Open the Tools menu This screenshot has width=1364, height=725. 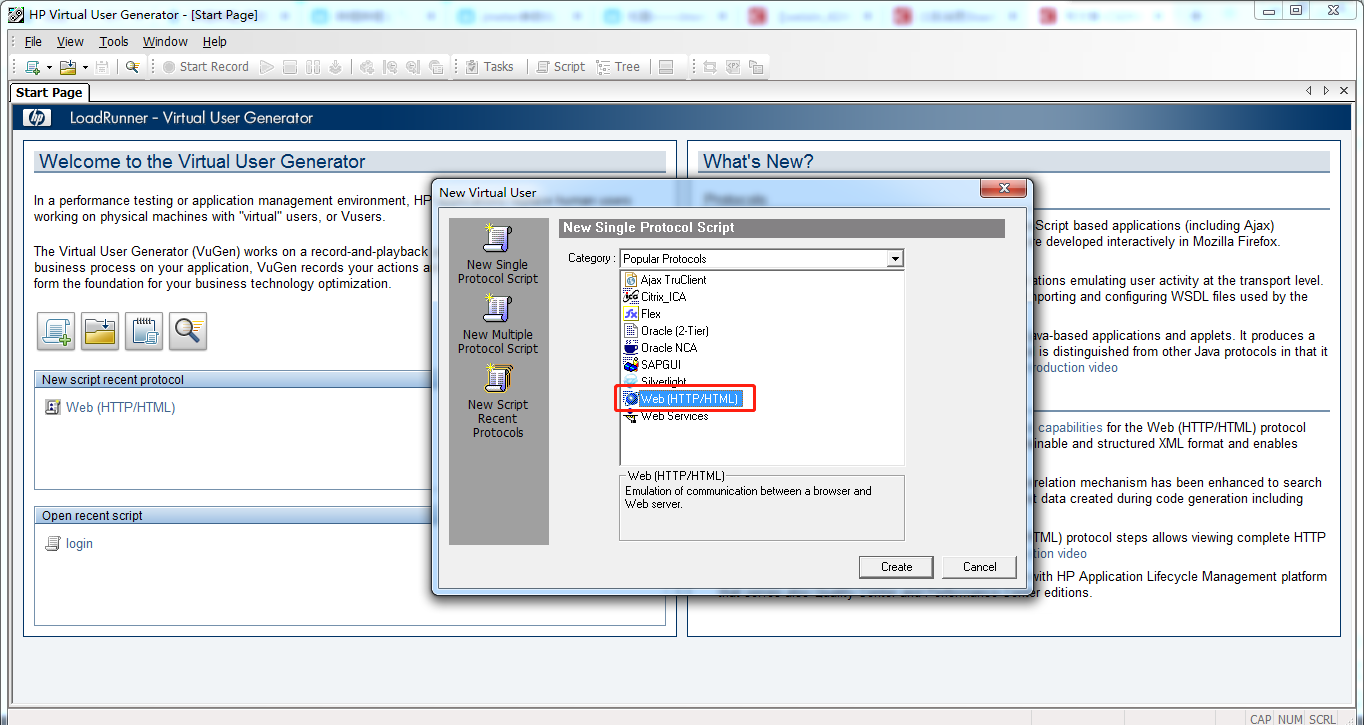tap(114, 42)
